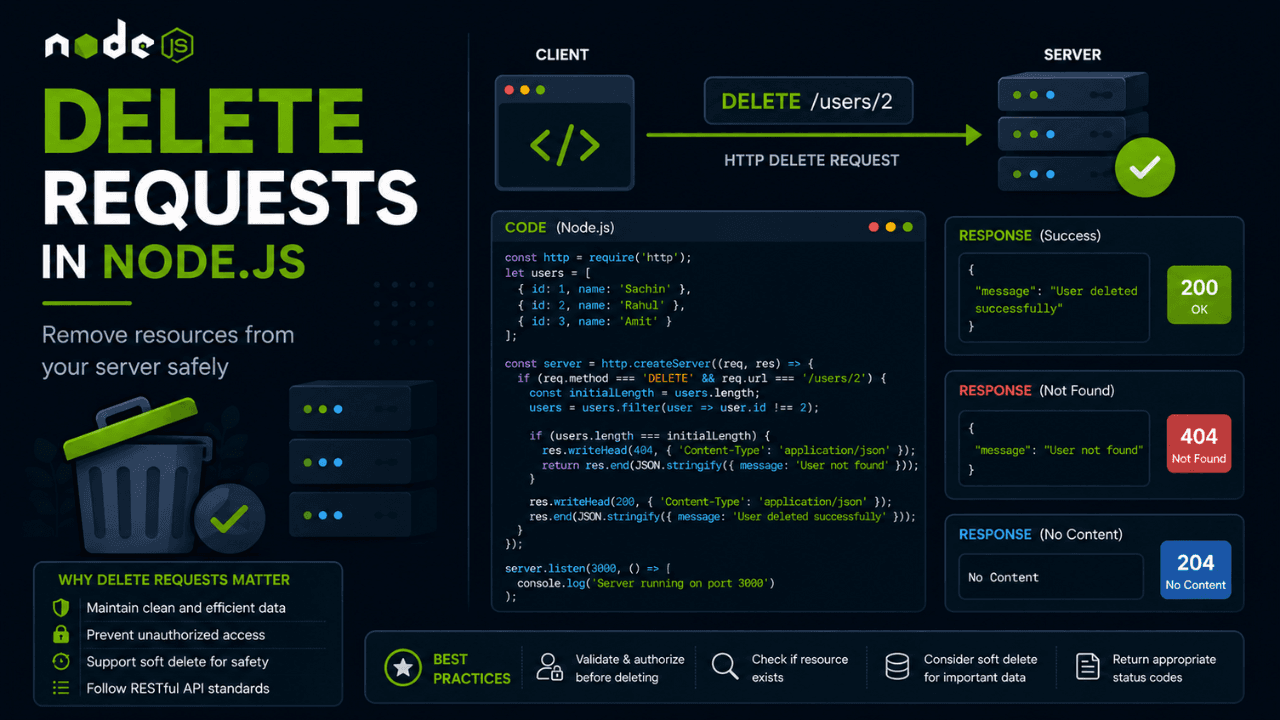Click the users.filter code line
1280x720 pixels.
(x=674, y=408)
